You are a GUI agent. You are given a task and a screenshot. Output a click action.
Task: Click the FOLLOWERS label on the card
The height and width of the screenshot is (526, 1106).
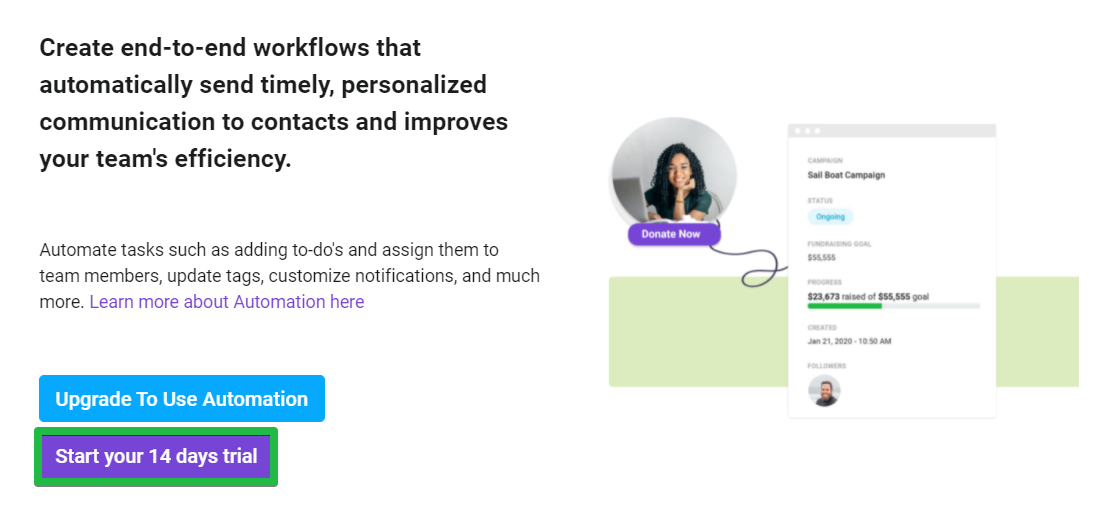827,366
